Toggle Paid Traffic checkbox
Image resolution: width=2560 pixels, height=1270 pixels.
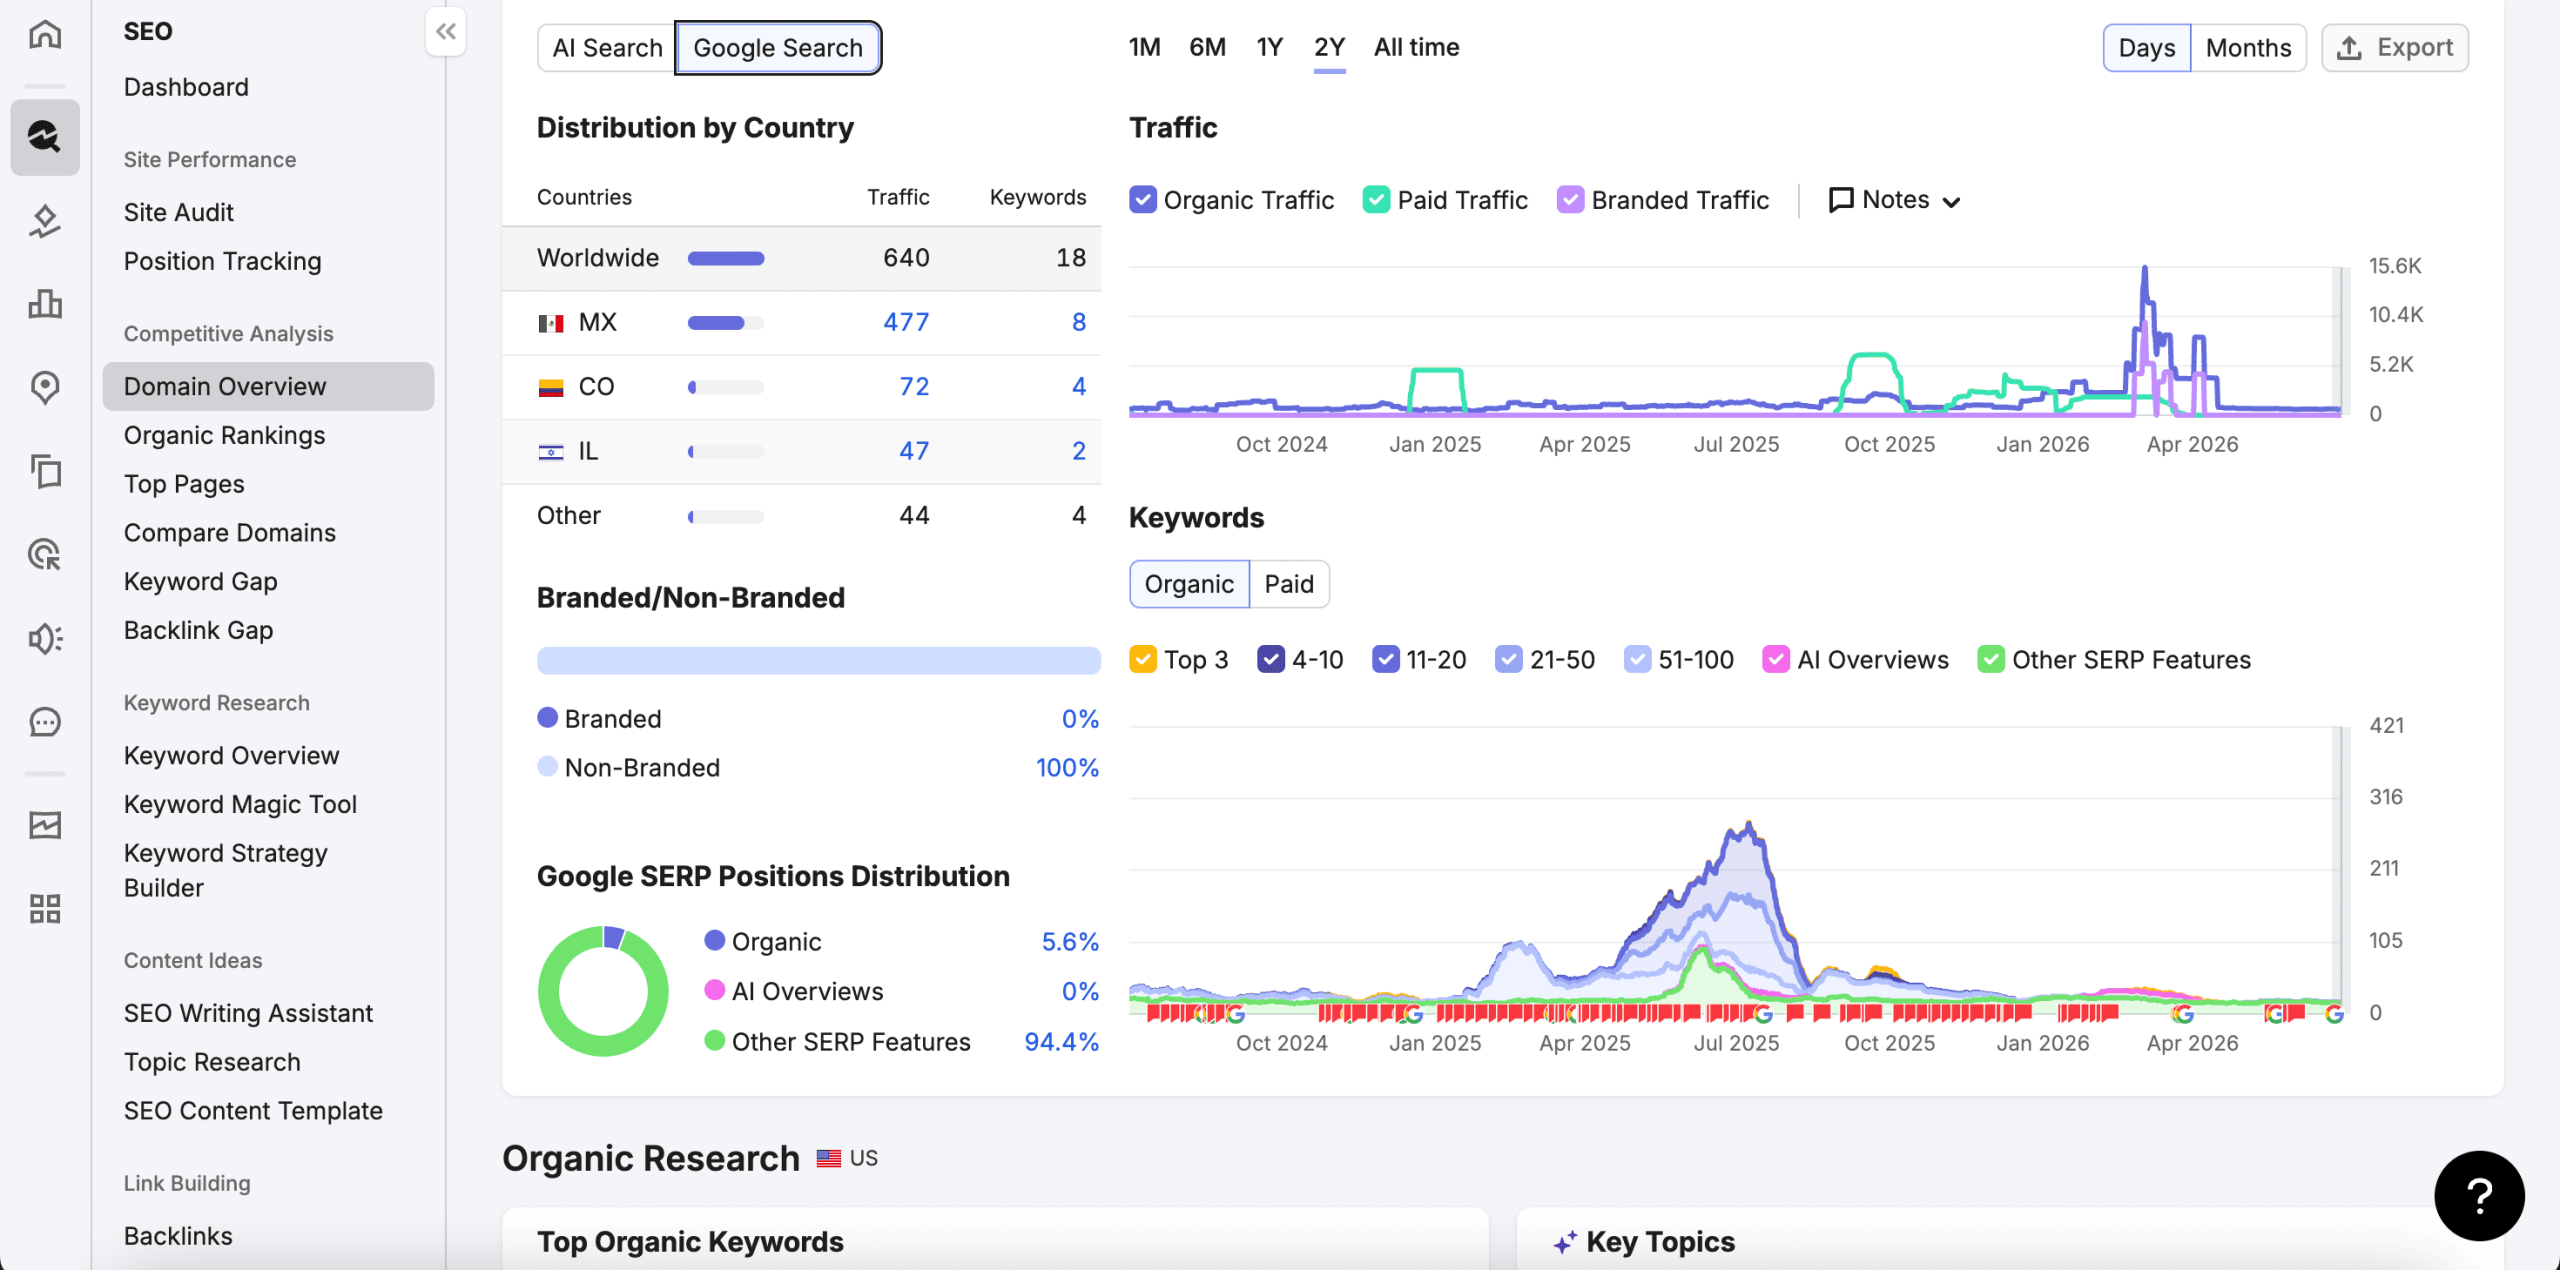click(x=1377, y=200)
